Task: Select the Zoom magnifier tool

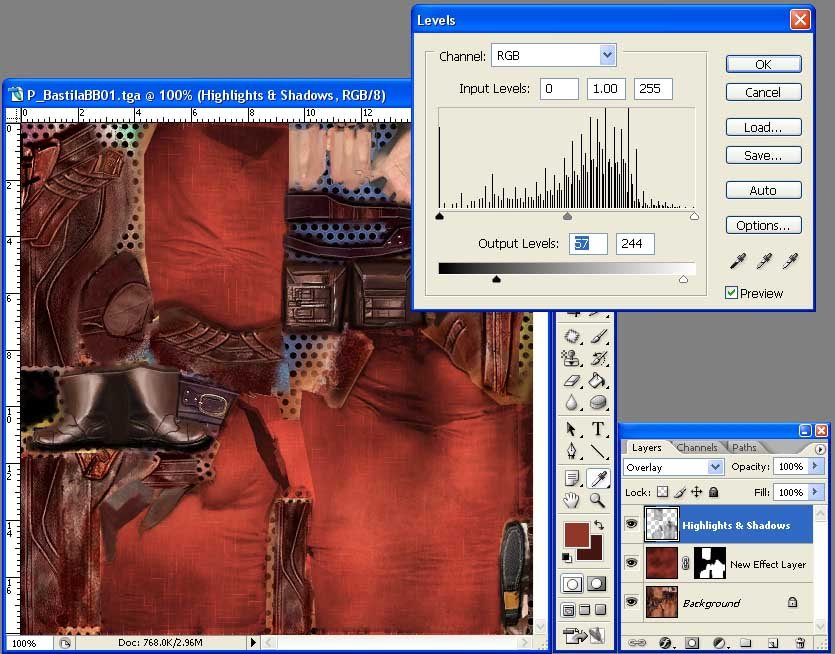Action: [598, 501]
